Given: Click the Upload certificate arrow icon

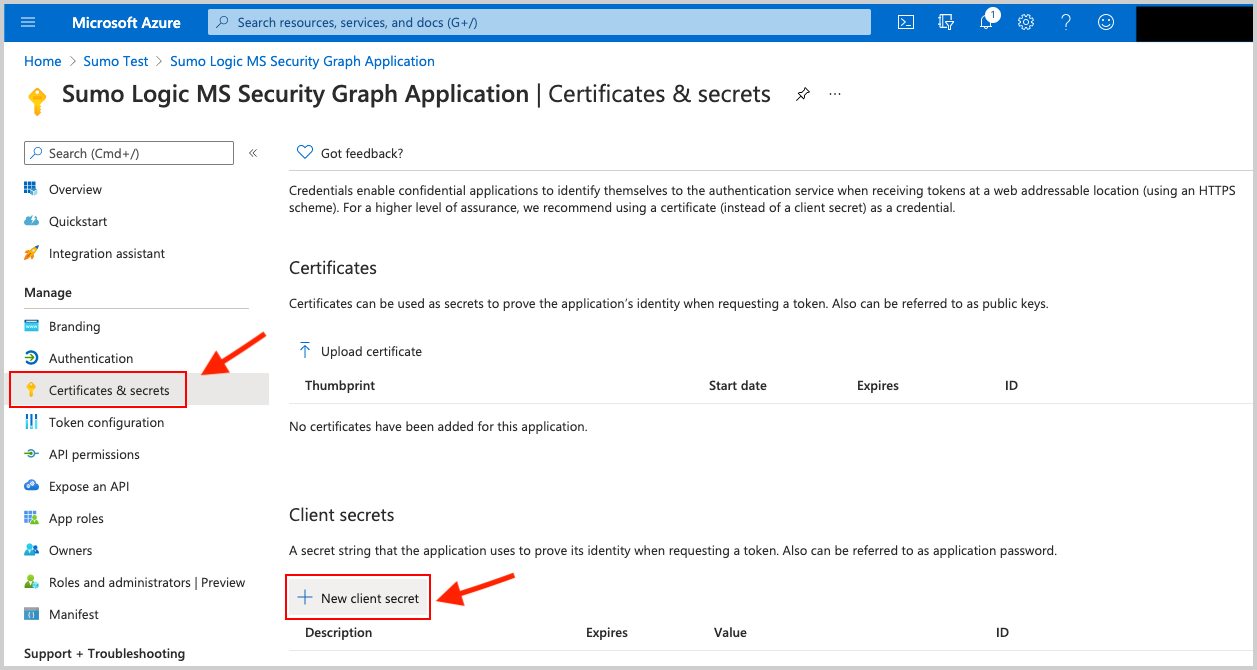Looking at the screenshot, I should 305,350.
